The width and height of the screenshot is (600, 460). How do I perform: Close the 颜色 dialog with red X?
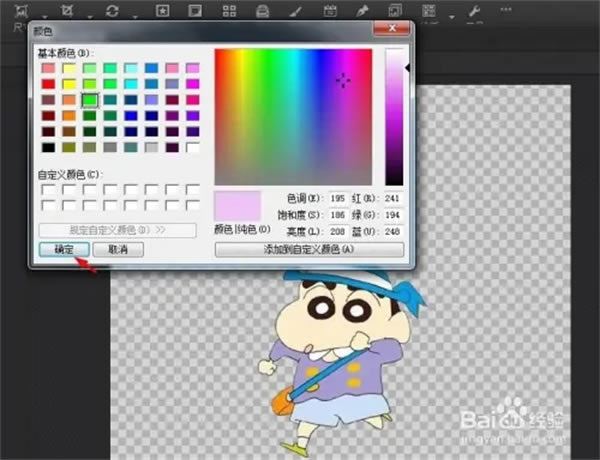click(391, 28)
